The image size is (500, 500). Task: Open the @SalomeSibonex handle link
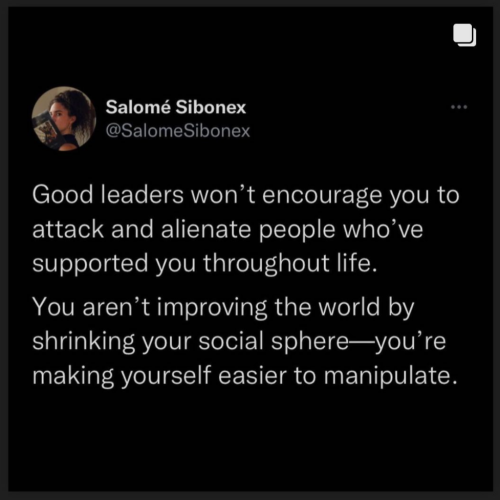point(178,131)
